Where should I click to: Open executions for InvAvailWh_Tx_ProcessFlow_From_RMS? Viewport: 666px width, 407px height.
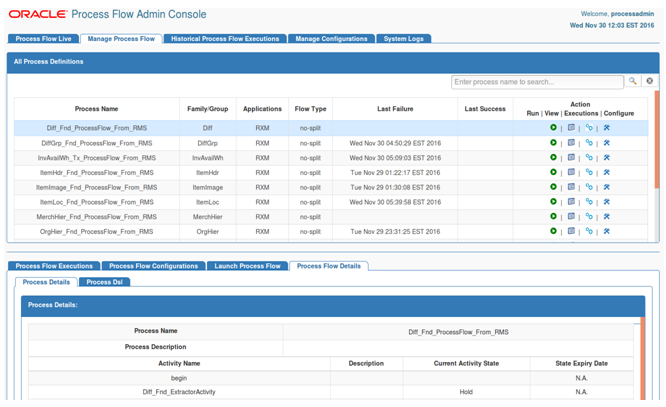(x=589, y=157)
